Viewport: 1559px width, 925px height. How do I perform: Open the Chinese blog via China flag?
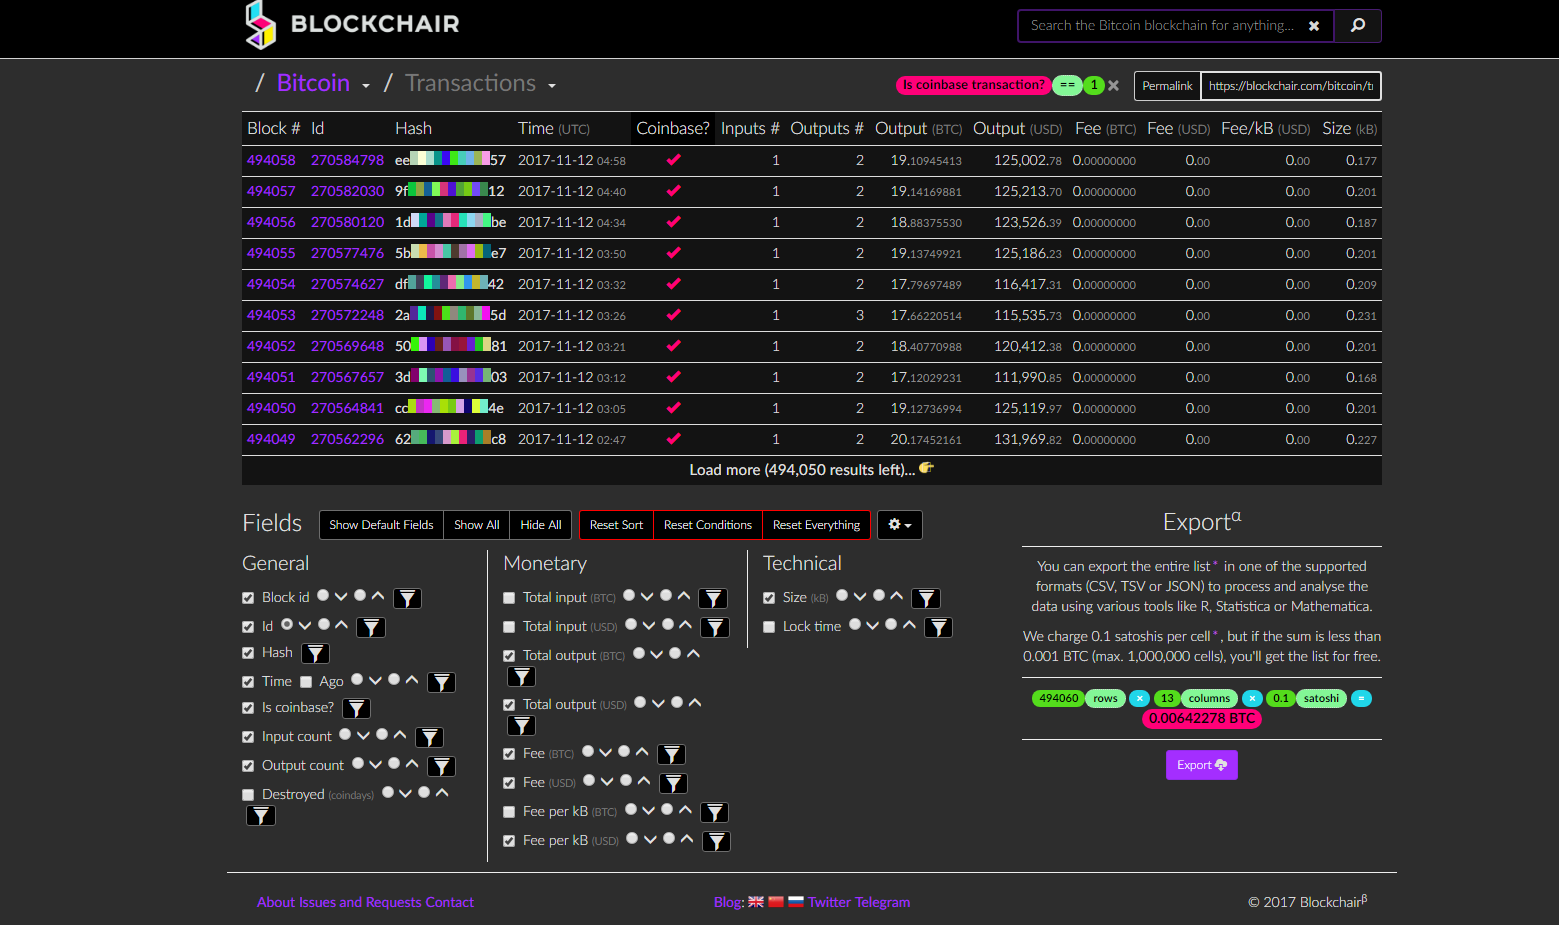[x=776, y=902]
